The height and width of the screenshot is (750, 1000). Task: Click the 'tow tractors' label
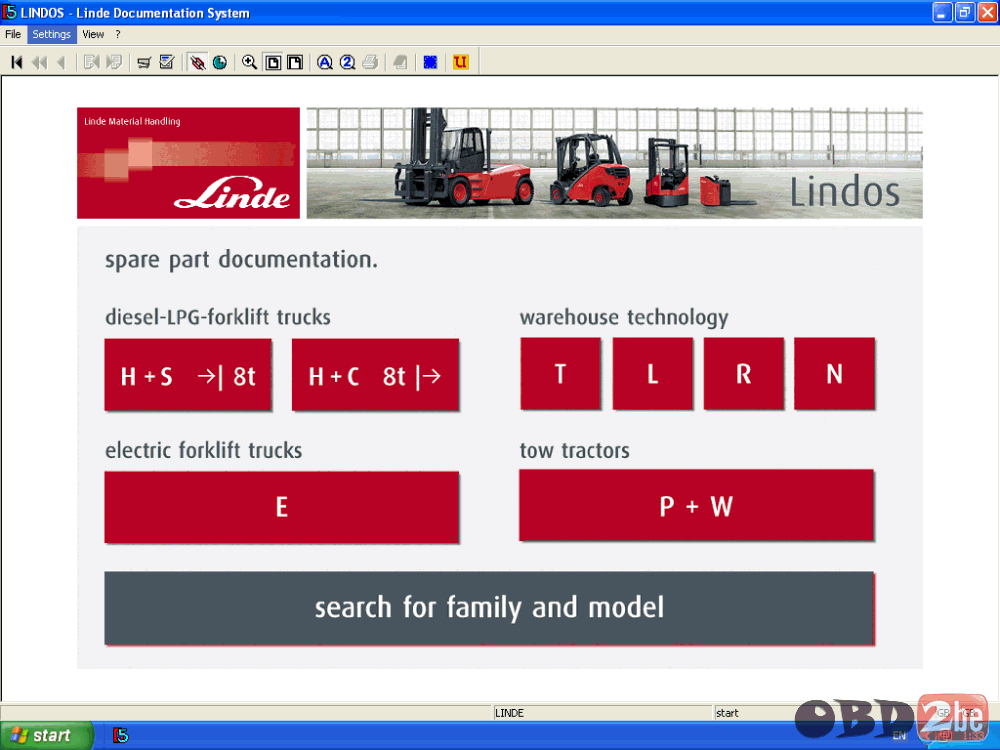[x=574, y=450]
